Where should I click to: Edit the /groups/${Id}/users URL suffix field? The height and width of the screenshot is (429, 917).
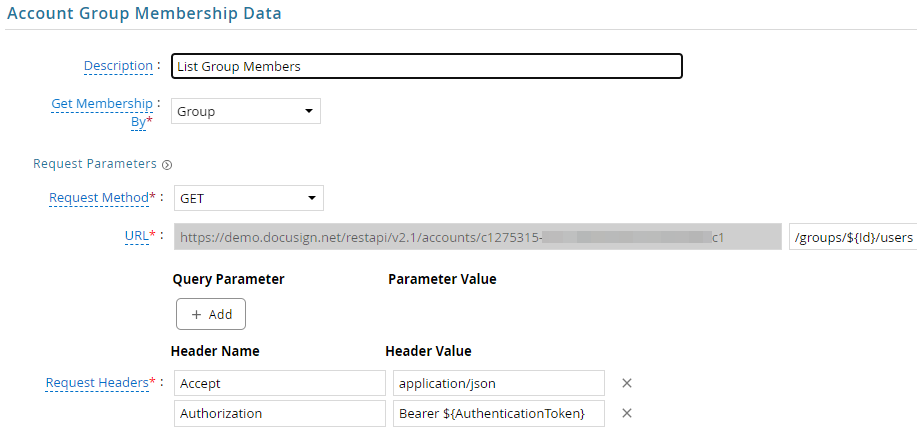pyautogui.click(x=853, y=237)
